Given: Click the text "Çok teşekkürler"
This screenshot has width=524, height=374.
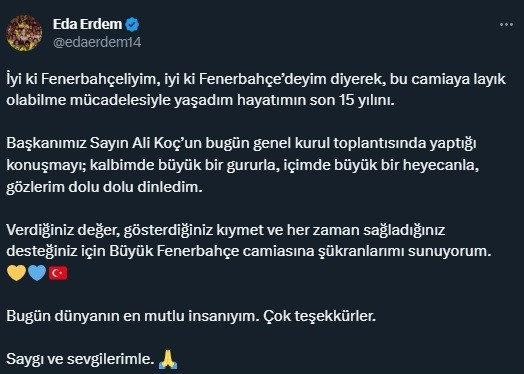Looking at the screenshot, I should 319,316.
